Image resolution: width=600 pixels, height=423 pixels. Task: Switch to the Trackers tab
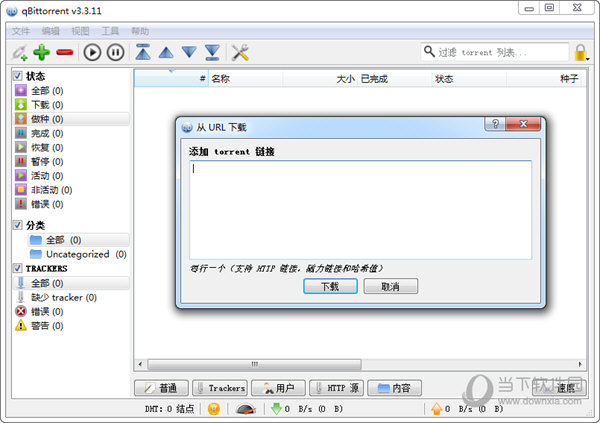[x=220, y=388]
